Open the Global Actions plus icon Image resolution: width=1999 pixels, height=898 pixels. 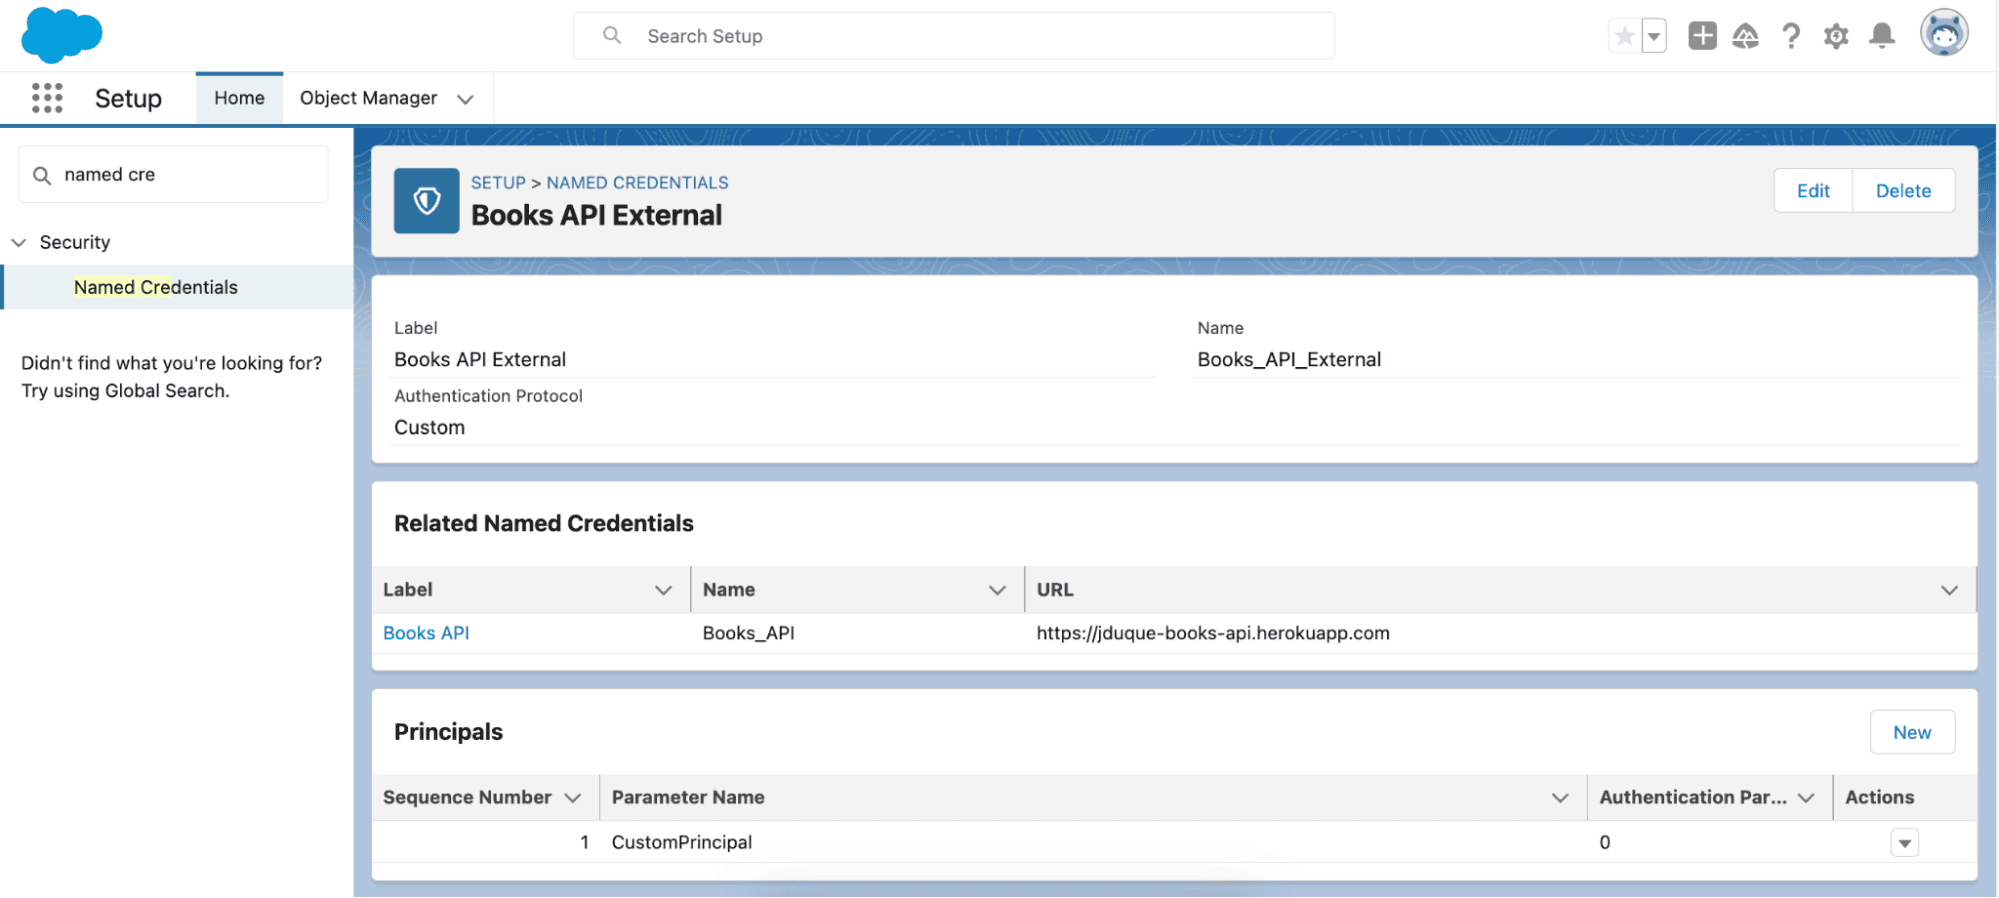(1702, 36)
